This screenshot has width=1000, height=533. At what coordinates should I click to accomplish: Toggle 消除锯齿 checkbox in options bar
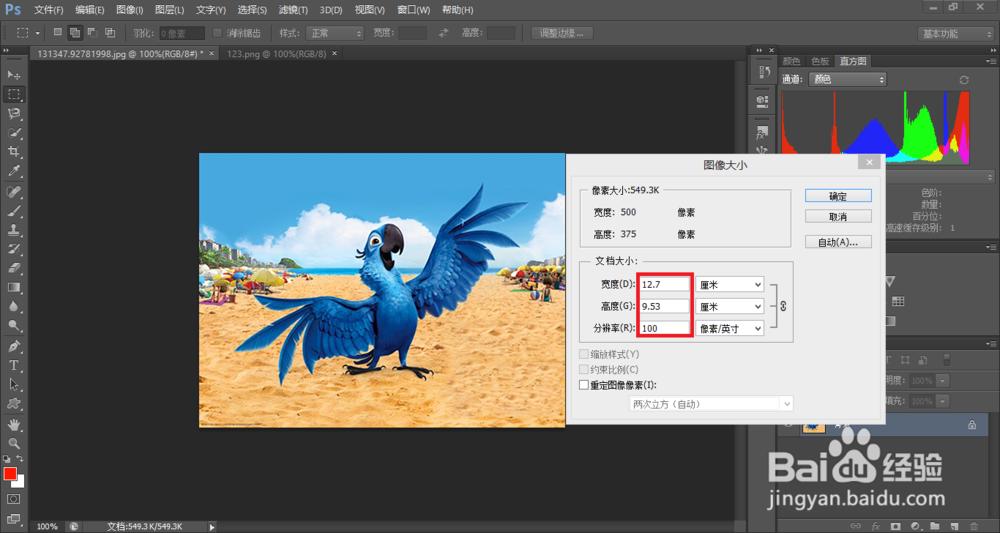tap(217, 33)
